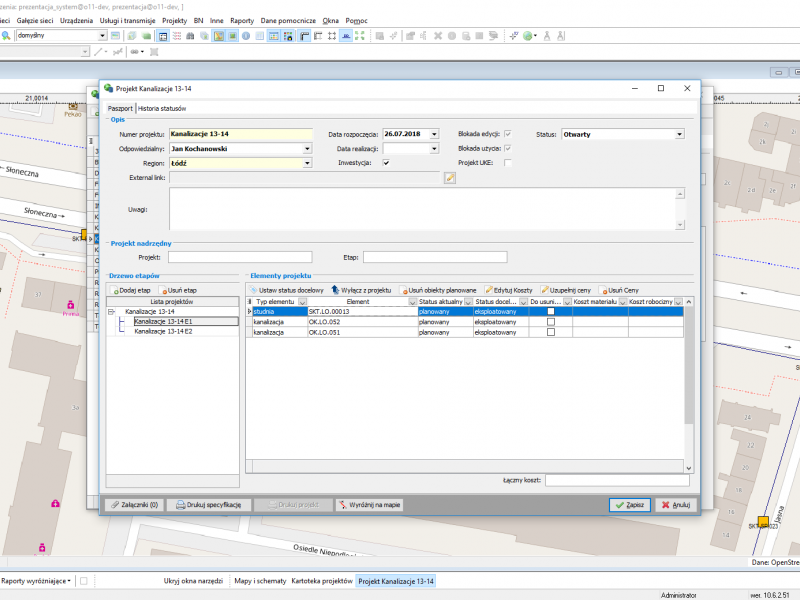Check Do usunięcia for OK.LO.052 row

[x=551, y=322]
